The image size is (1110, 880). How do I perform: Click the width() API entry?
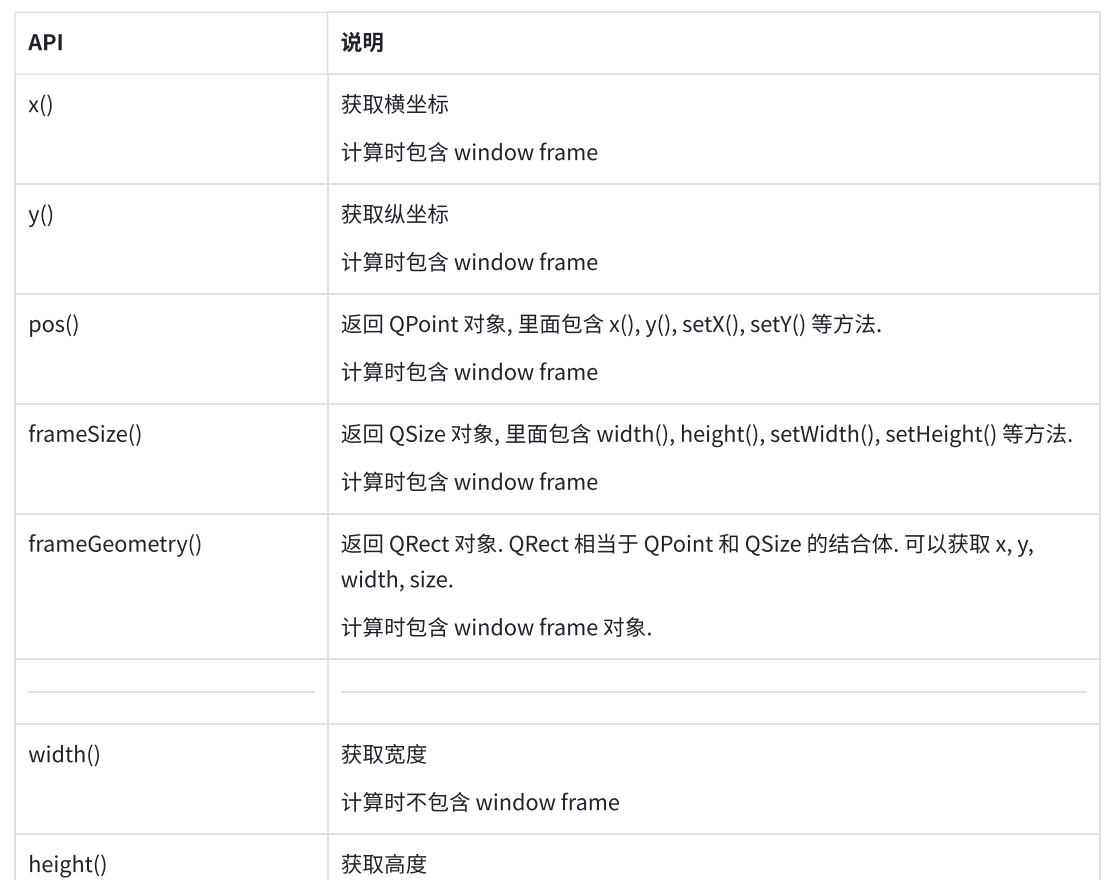click(64, 754)
